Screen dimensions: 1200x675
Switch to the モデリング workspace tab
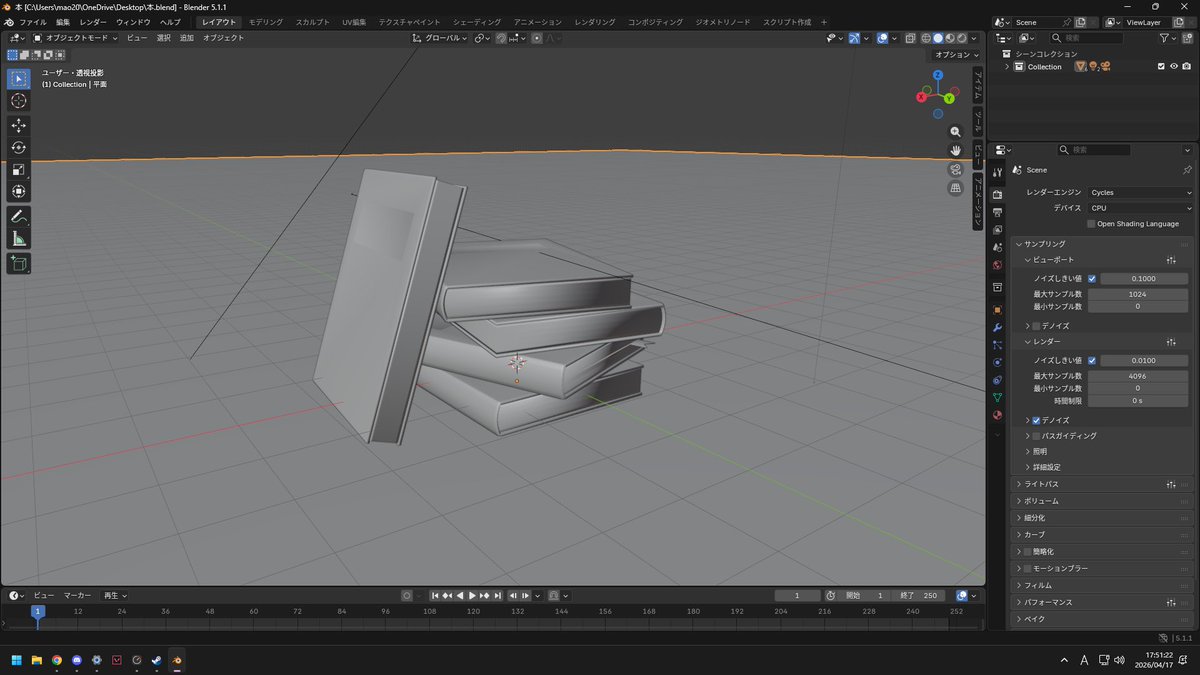(266, 22)
